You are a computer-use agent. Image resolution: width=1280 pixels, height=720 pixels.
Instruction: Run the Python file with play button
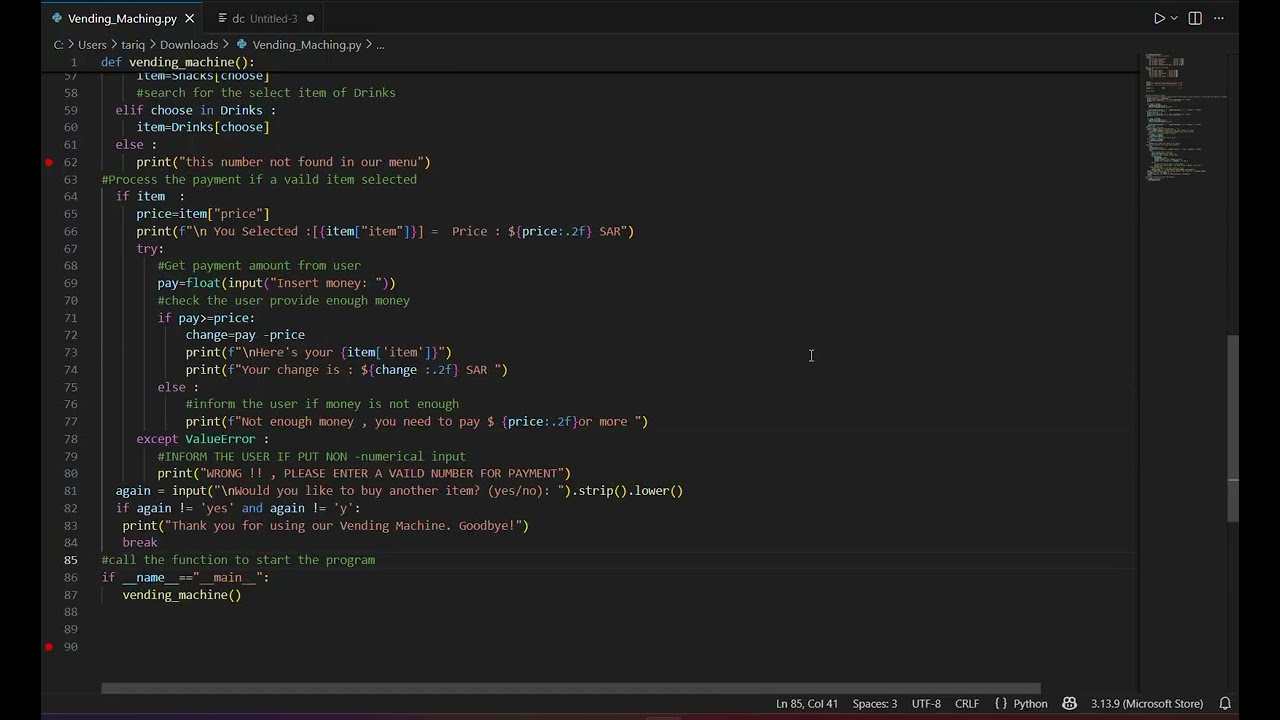1159,18
